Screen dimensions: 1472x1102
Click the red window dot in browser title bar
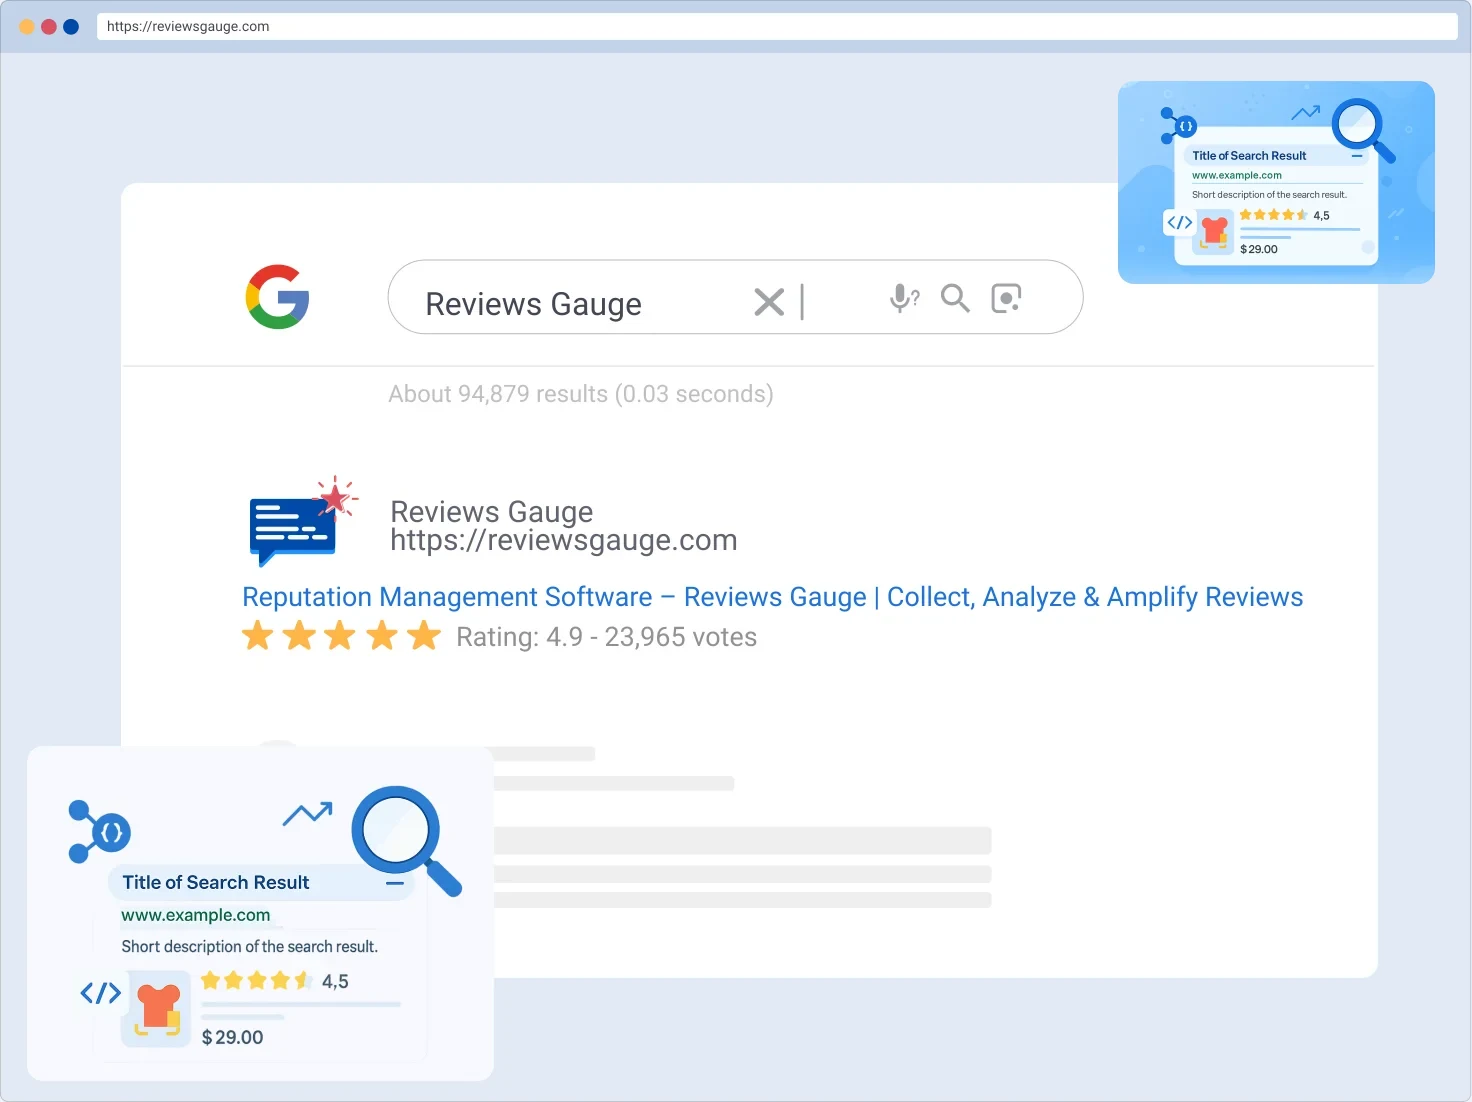coord(48,27)
